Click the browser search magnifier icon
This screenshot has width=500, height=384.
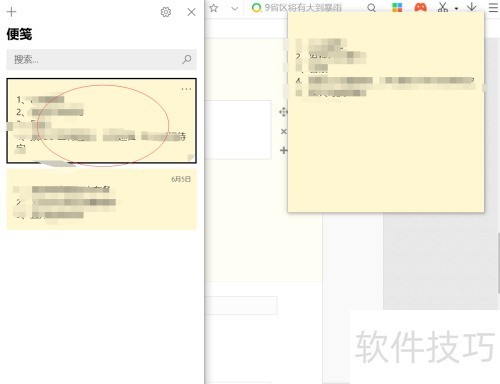click(371, 8)
